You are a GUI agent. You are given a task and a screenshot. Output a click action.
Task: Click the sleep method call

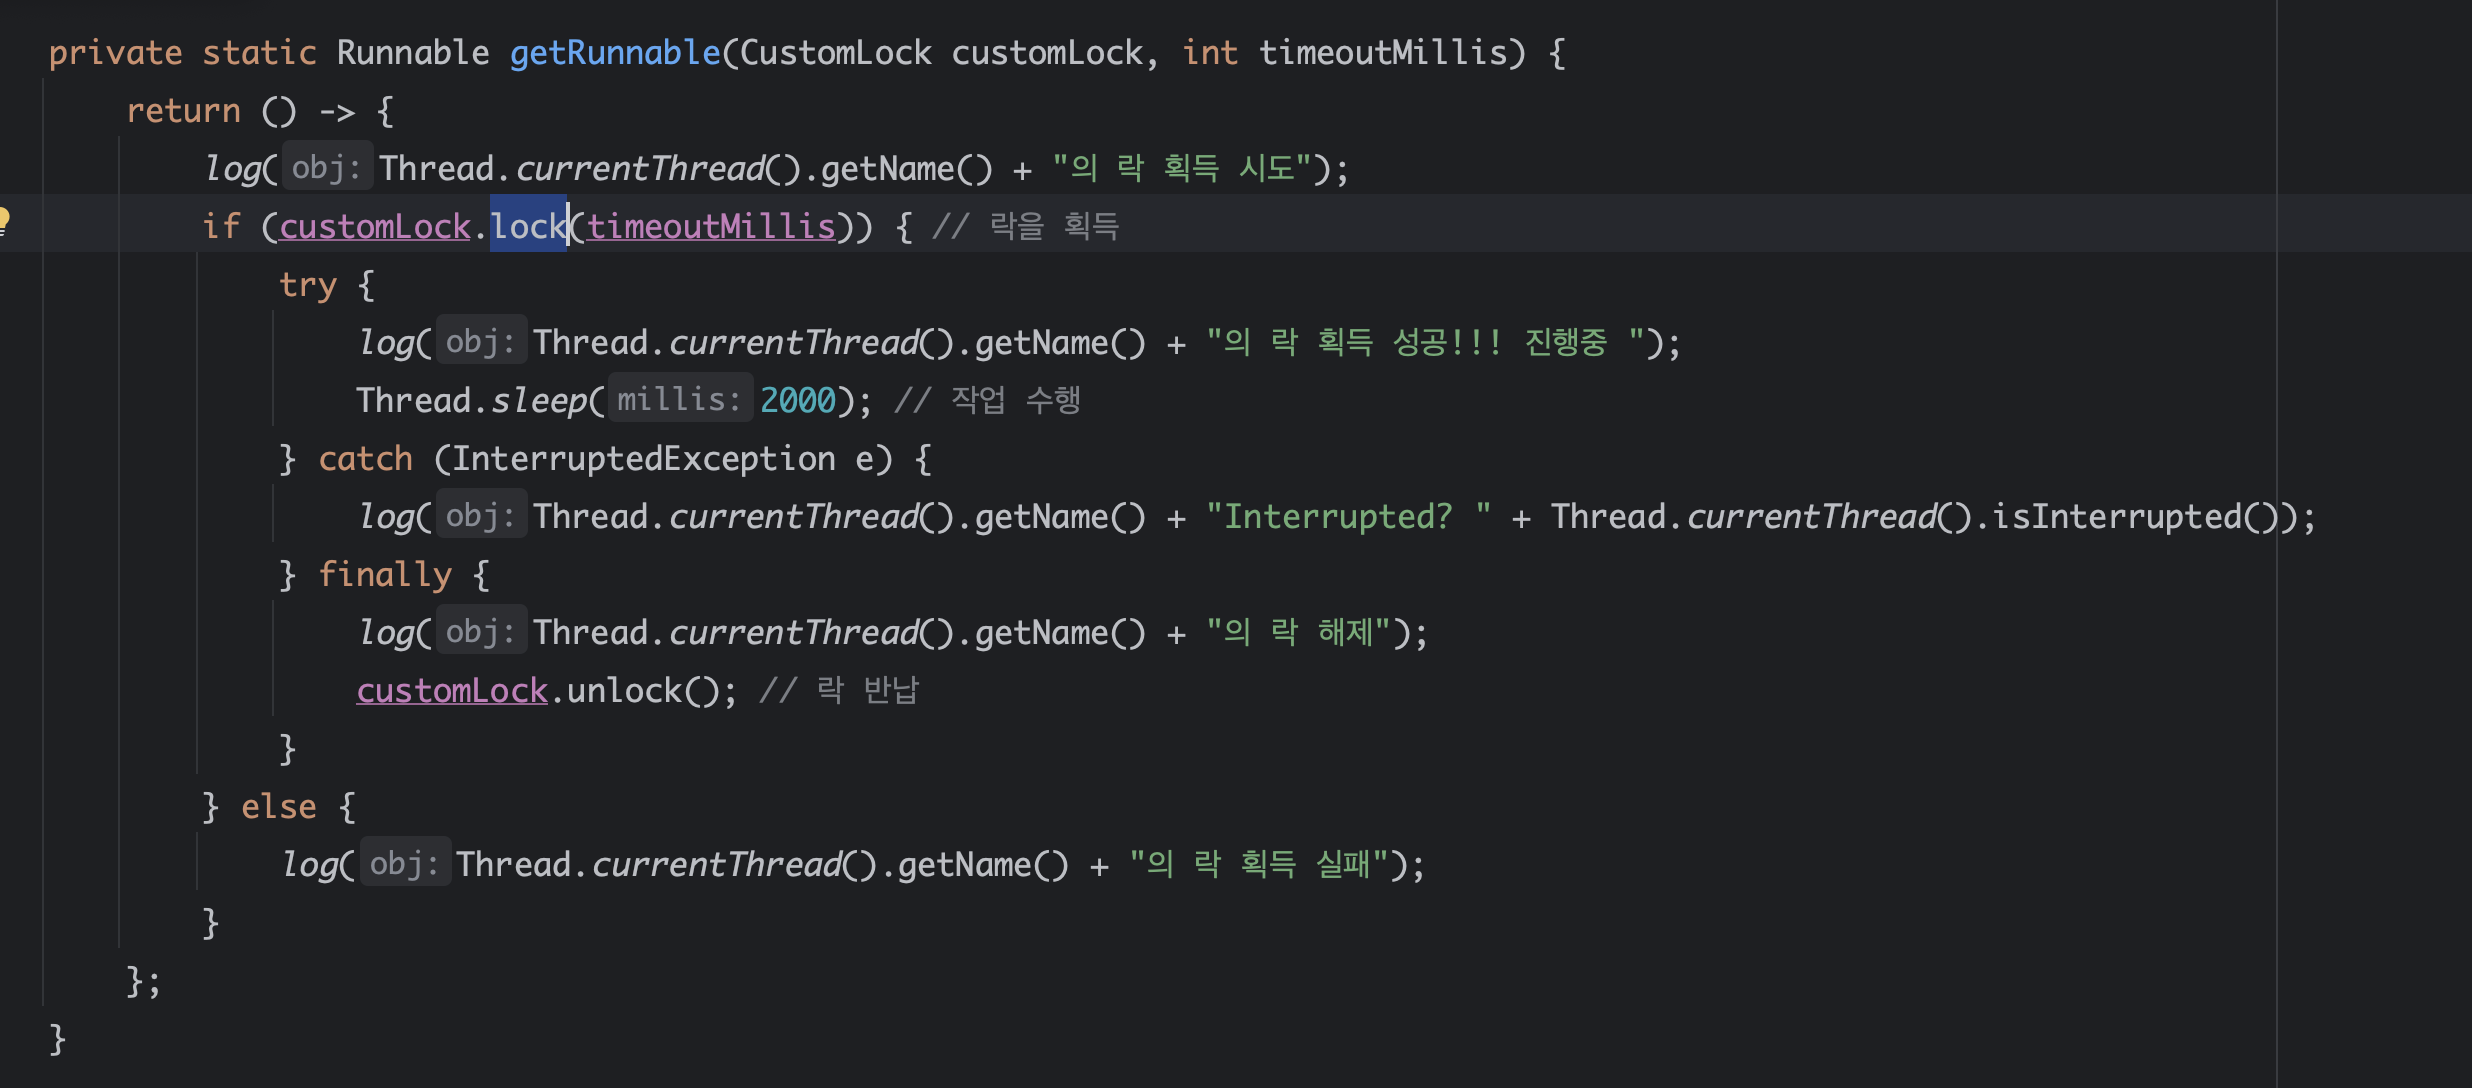click(x=538, y=401)
